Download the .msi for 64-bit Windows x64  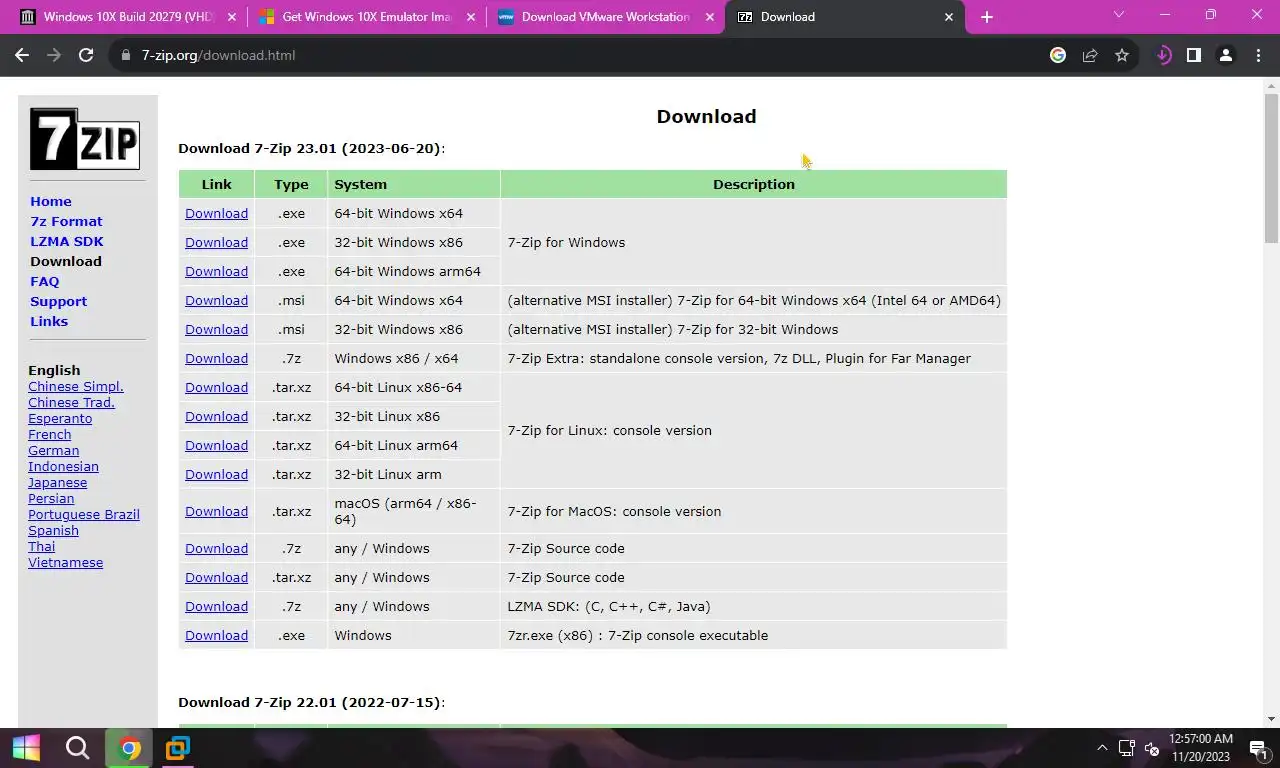[x=216, y=300]
